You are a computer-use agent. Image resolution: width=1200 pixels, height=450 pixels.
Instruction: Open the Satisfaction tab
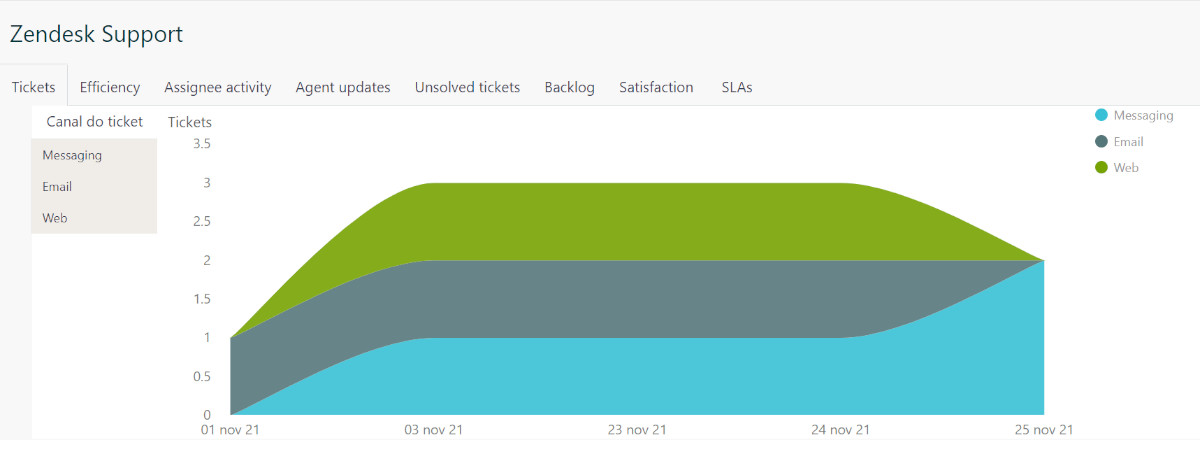tap(656, 87)
